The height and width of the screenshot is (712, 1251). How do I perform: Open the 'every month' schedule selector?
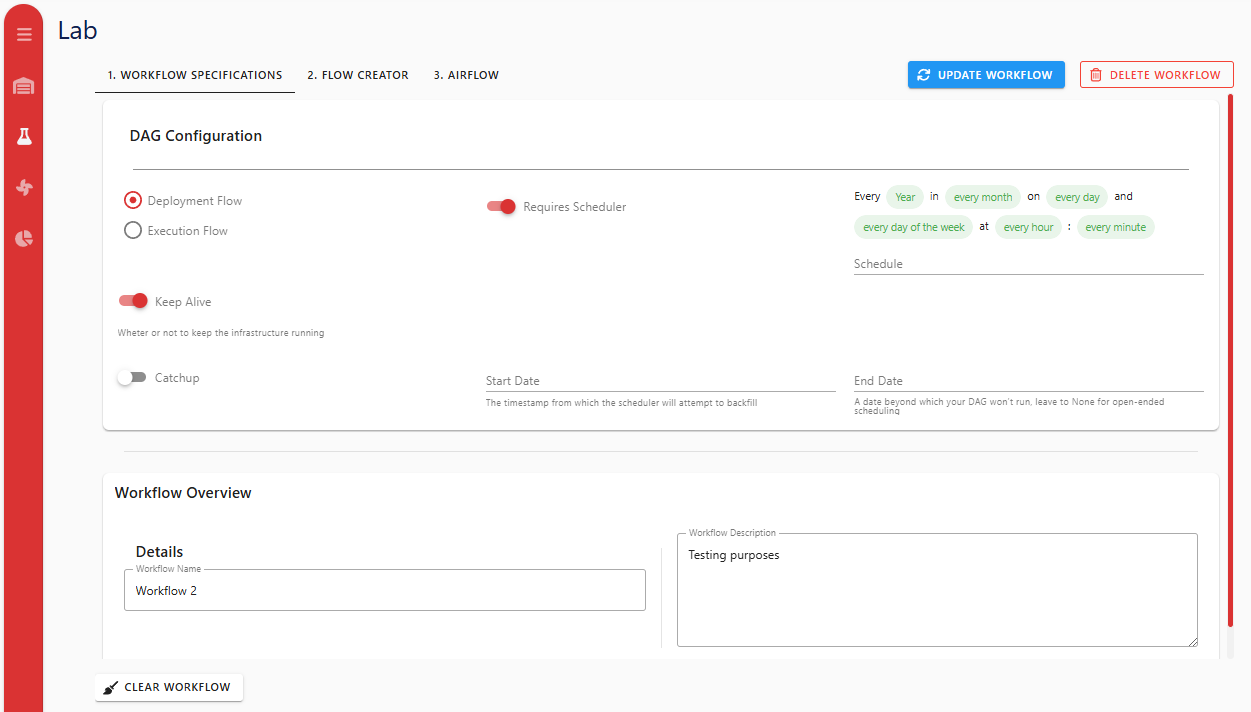[982, 196]
